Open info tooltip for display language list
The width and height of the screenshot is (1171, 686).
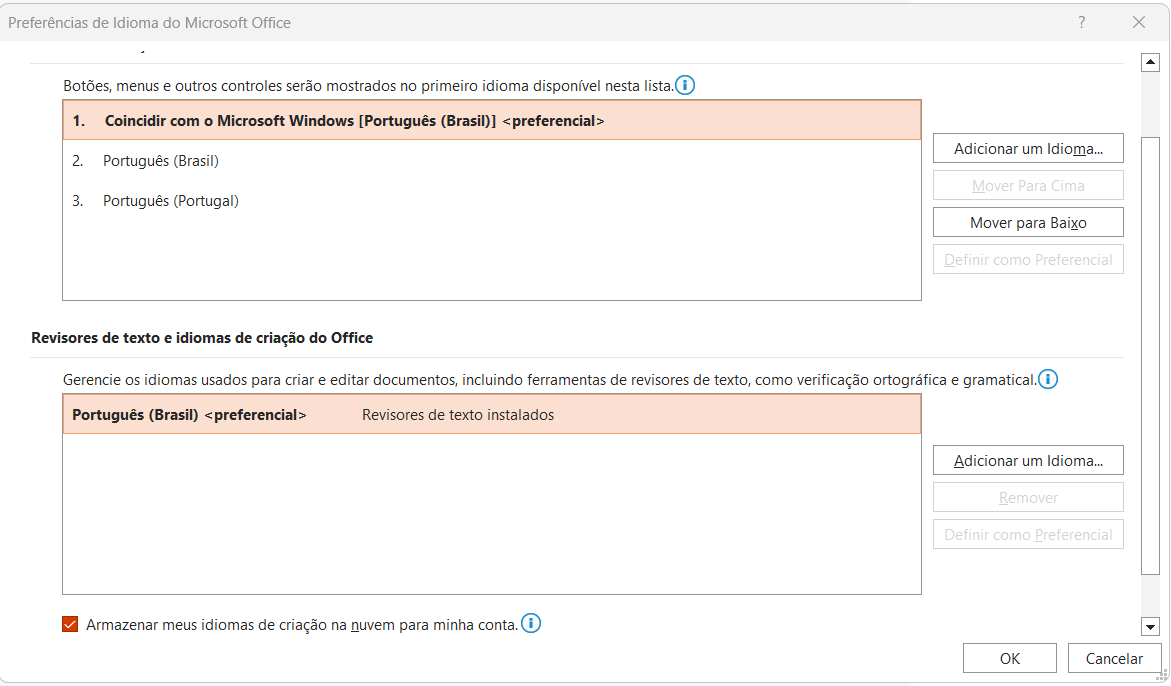pos(685,85)
